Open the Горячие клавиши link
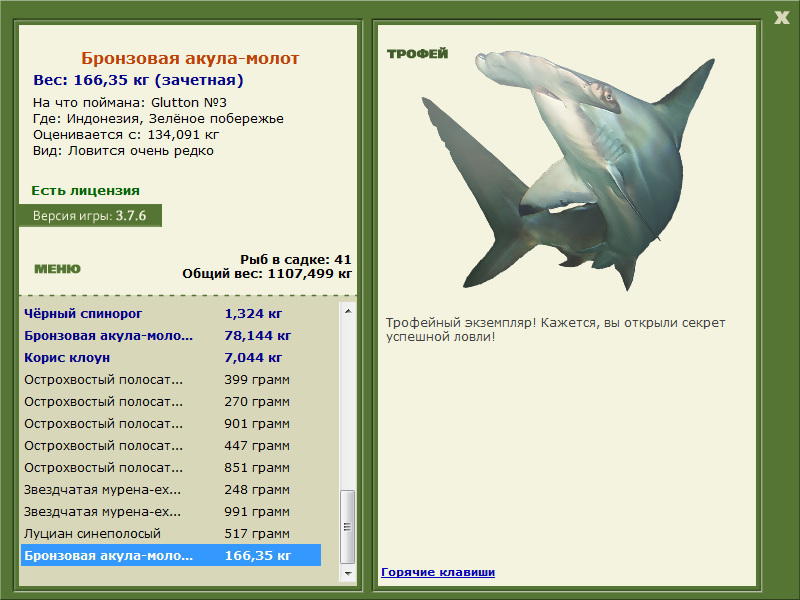 click(x=438, y=572)
